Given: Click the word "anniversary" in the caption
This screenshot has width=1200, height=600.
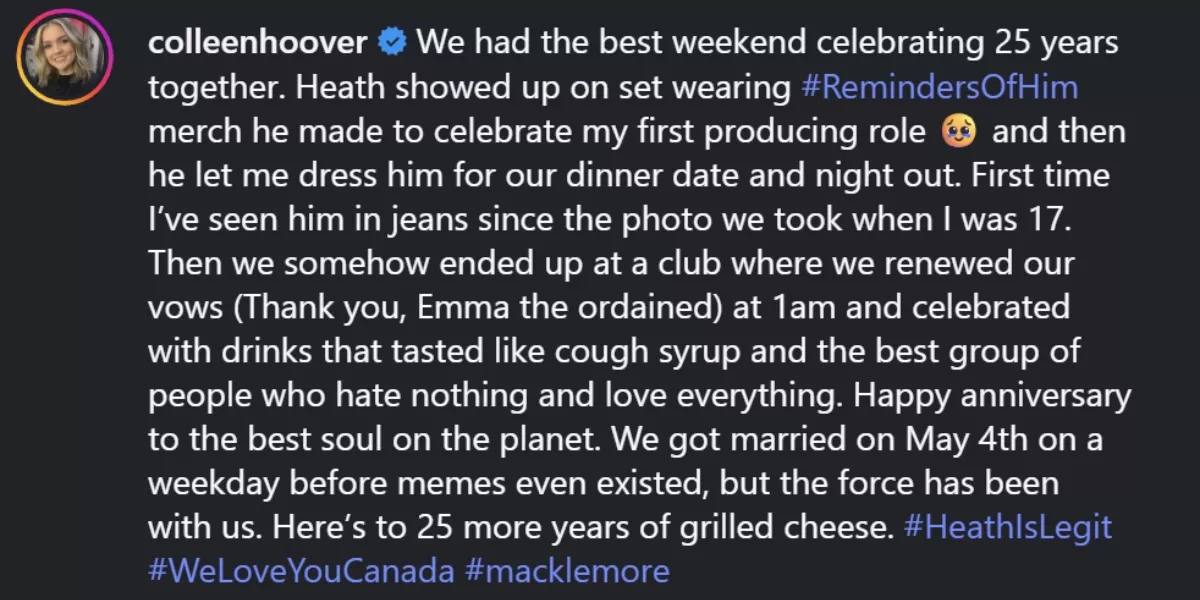Looking at the screenshot, I should click(1050, 395).
